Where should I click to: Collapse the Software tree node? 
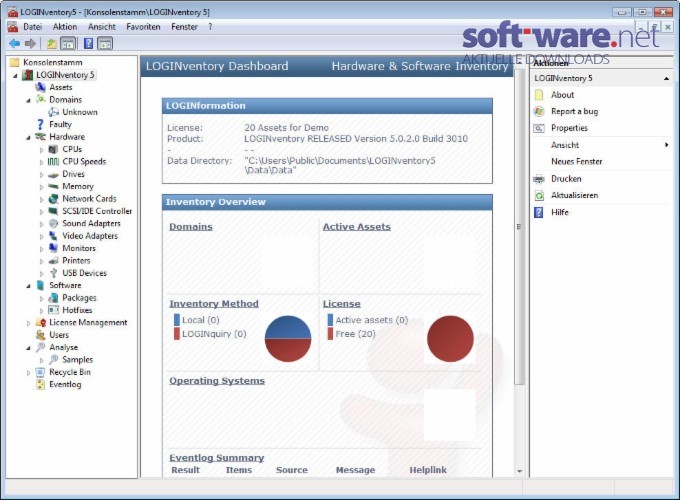[29, 286]
